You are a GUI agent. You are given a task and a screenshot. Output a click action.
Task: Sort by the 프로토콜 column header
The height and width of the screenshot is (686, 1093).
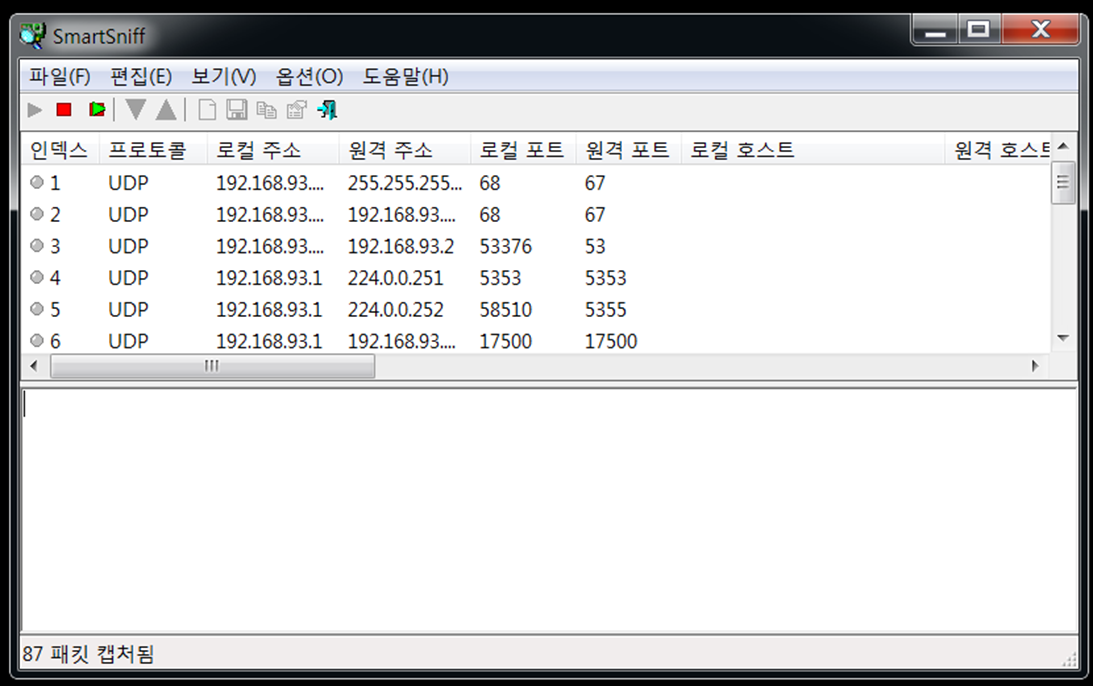(153, 150)
